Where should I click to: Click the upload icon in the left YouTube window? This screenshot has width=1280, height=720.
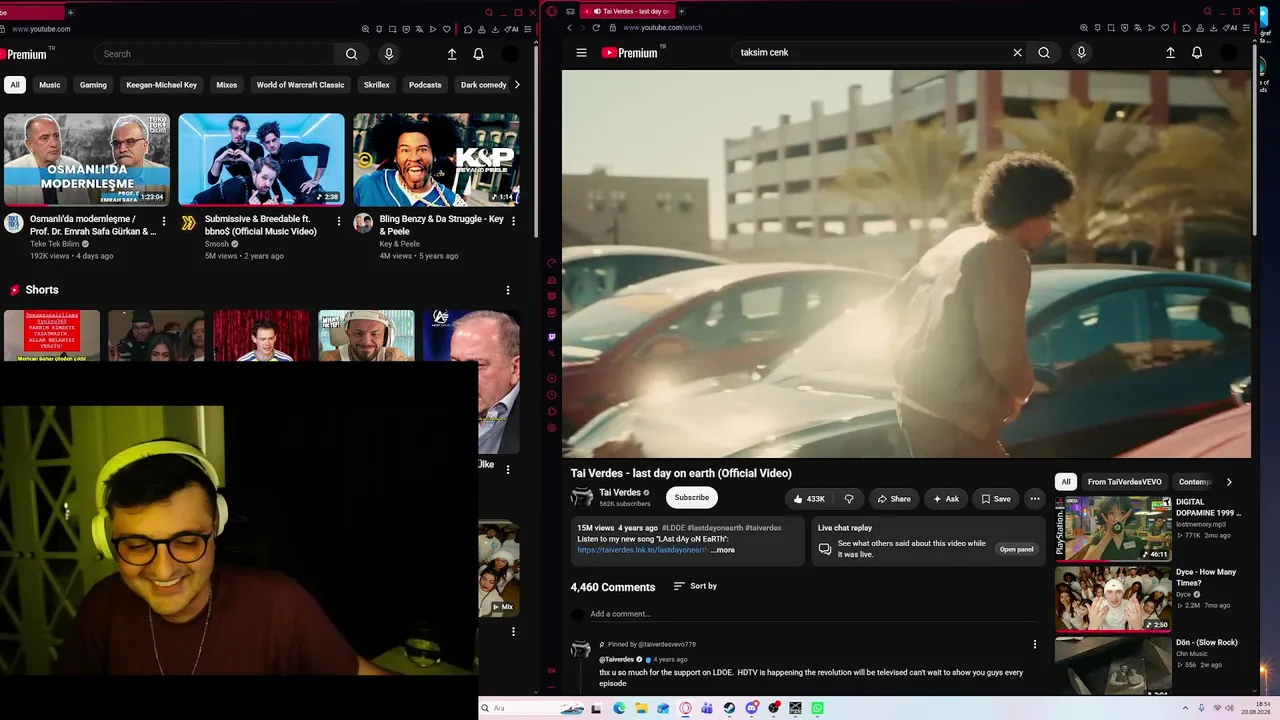pyautogui.click(x=452, y=54)
